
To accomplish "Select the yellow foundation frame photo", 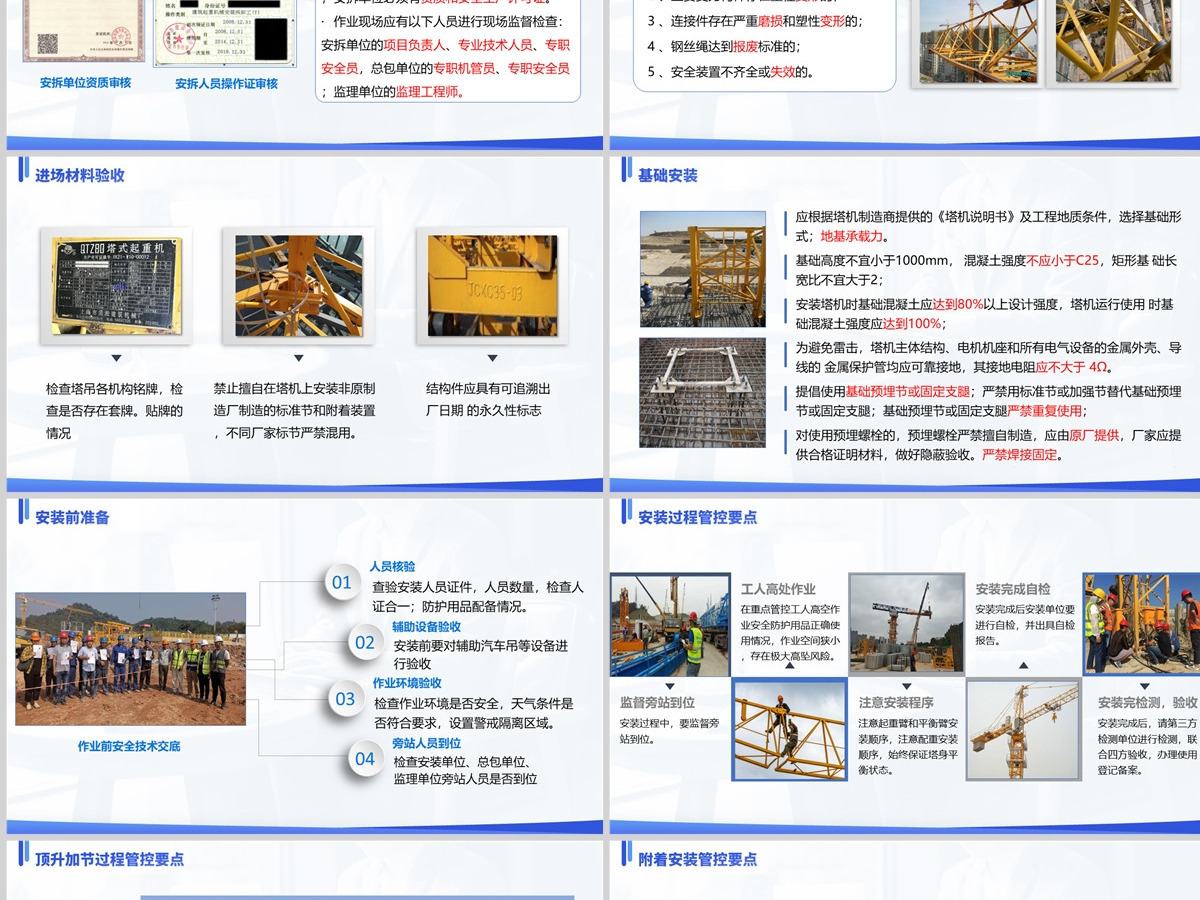I will click(703, 269).
